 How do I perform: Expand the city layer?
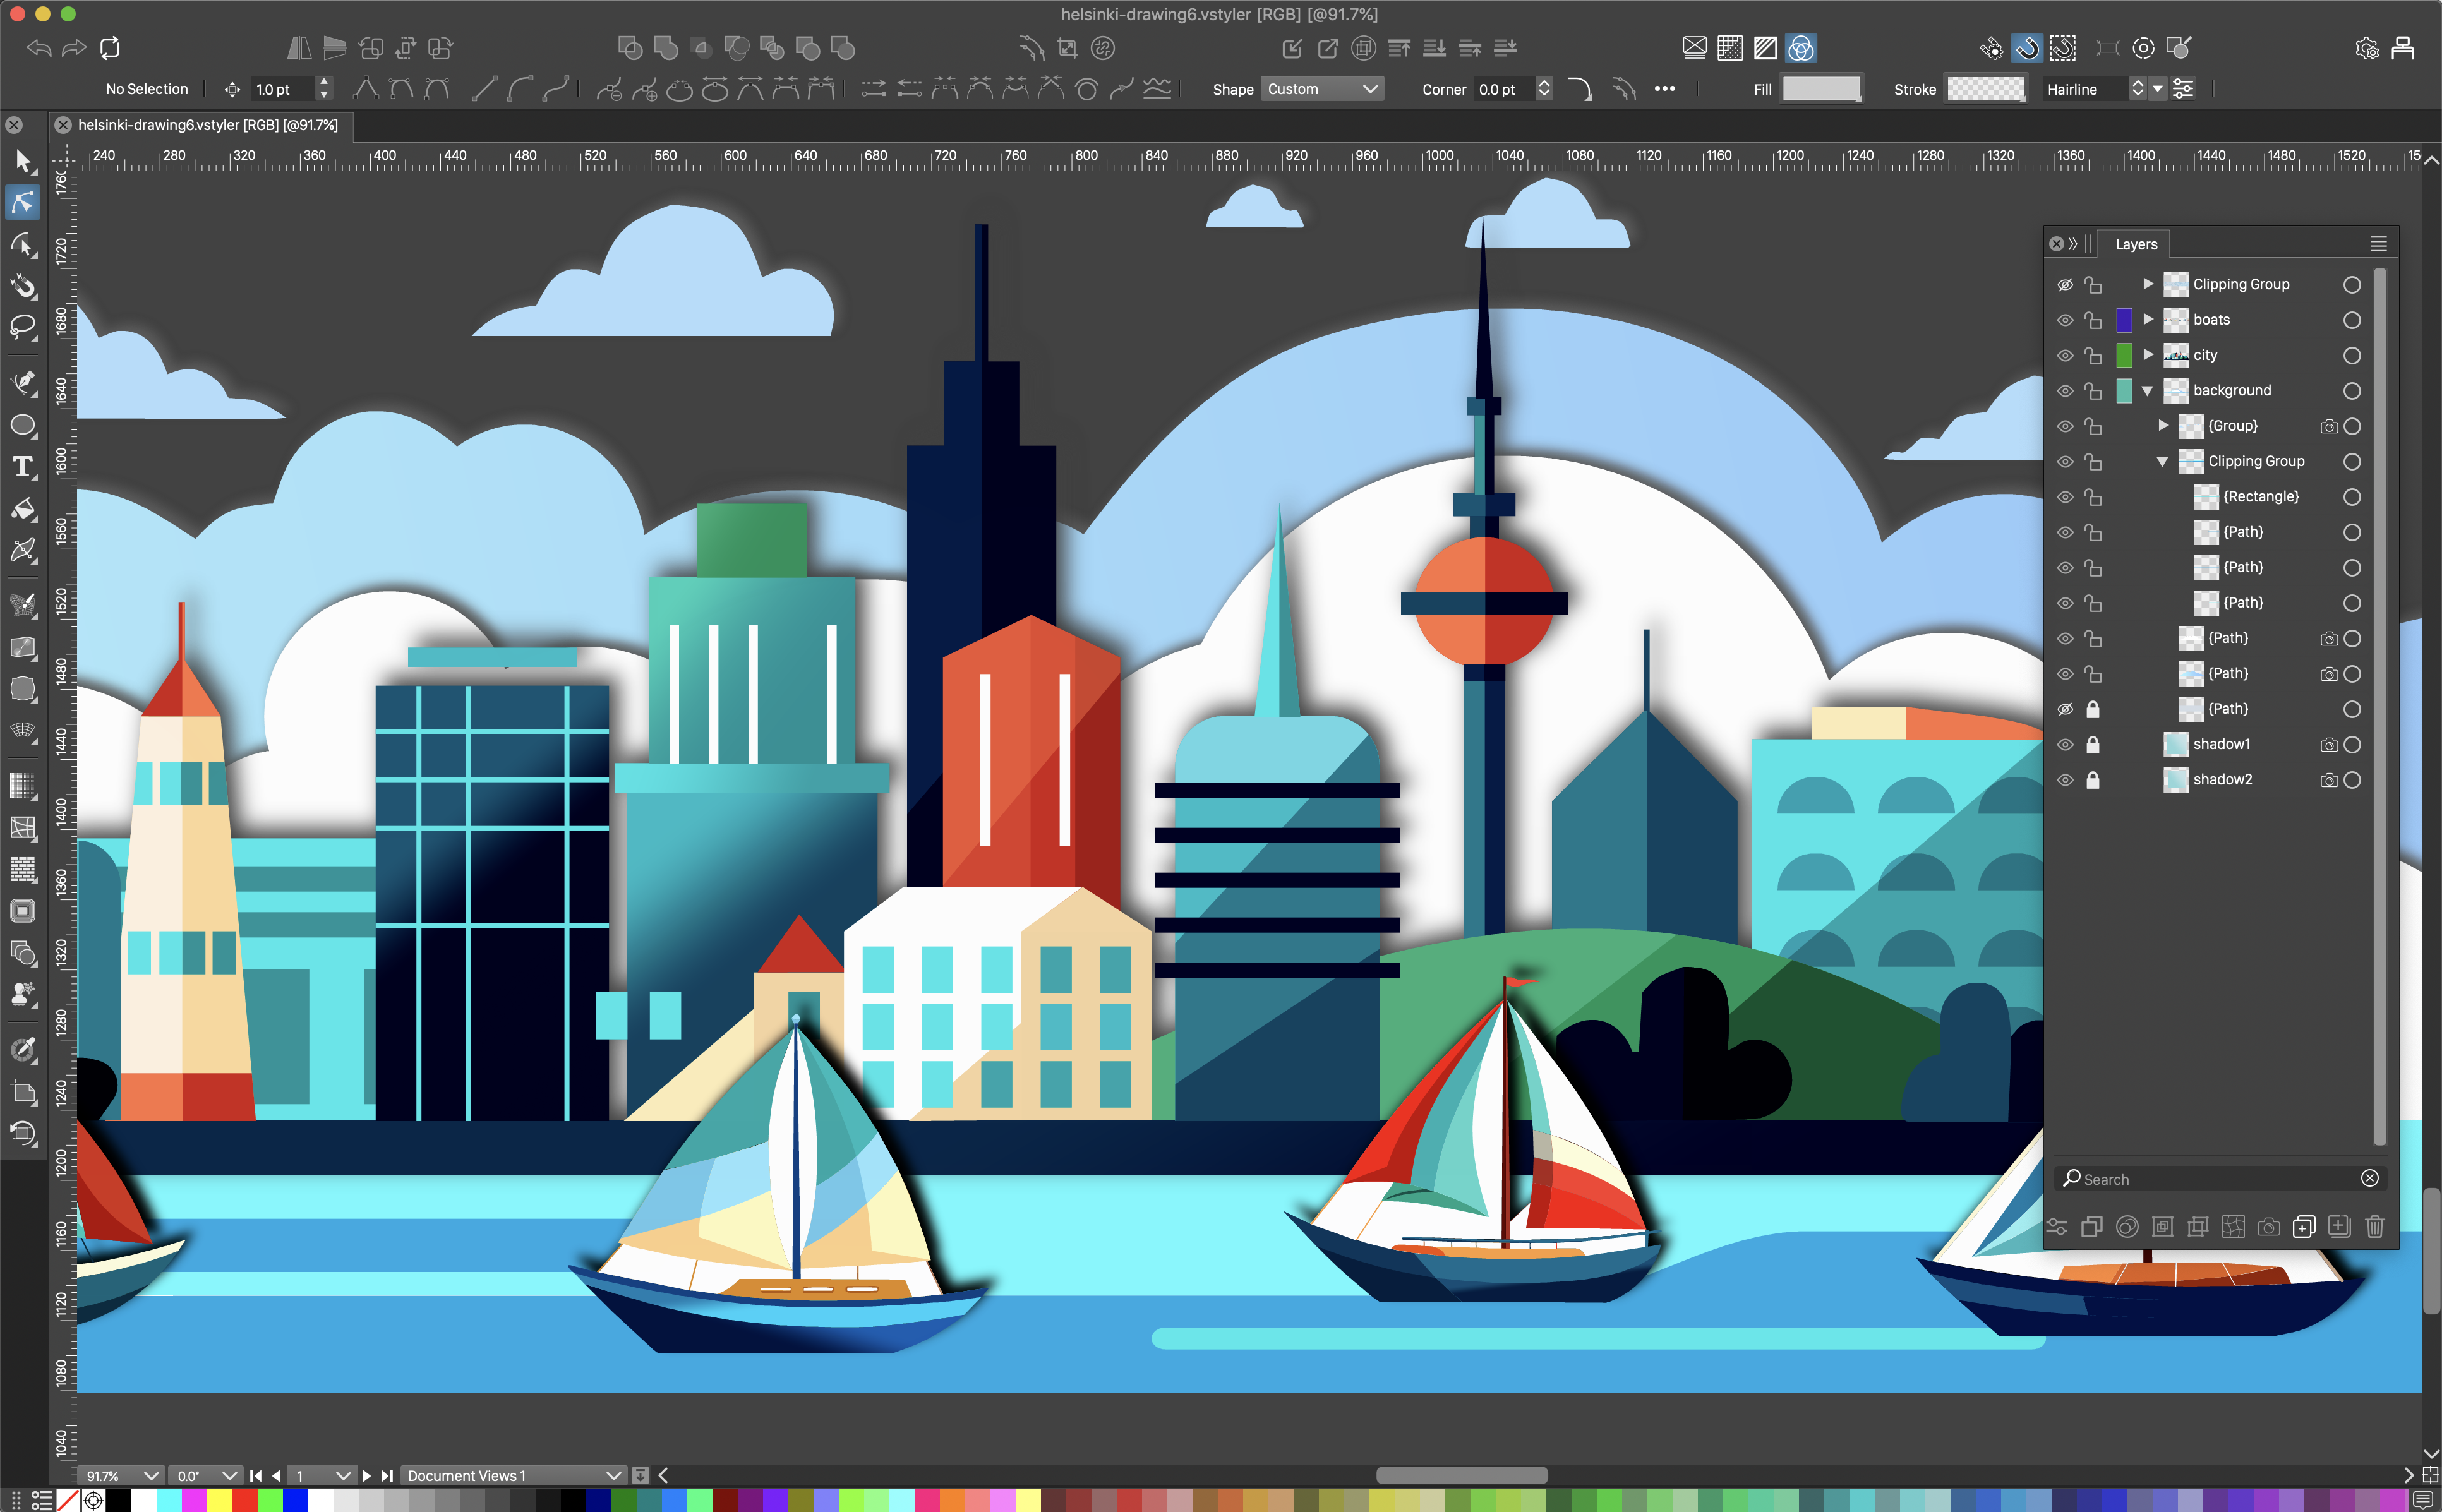coord(2148,354)
